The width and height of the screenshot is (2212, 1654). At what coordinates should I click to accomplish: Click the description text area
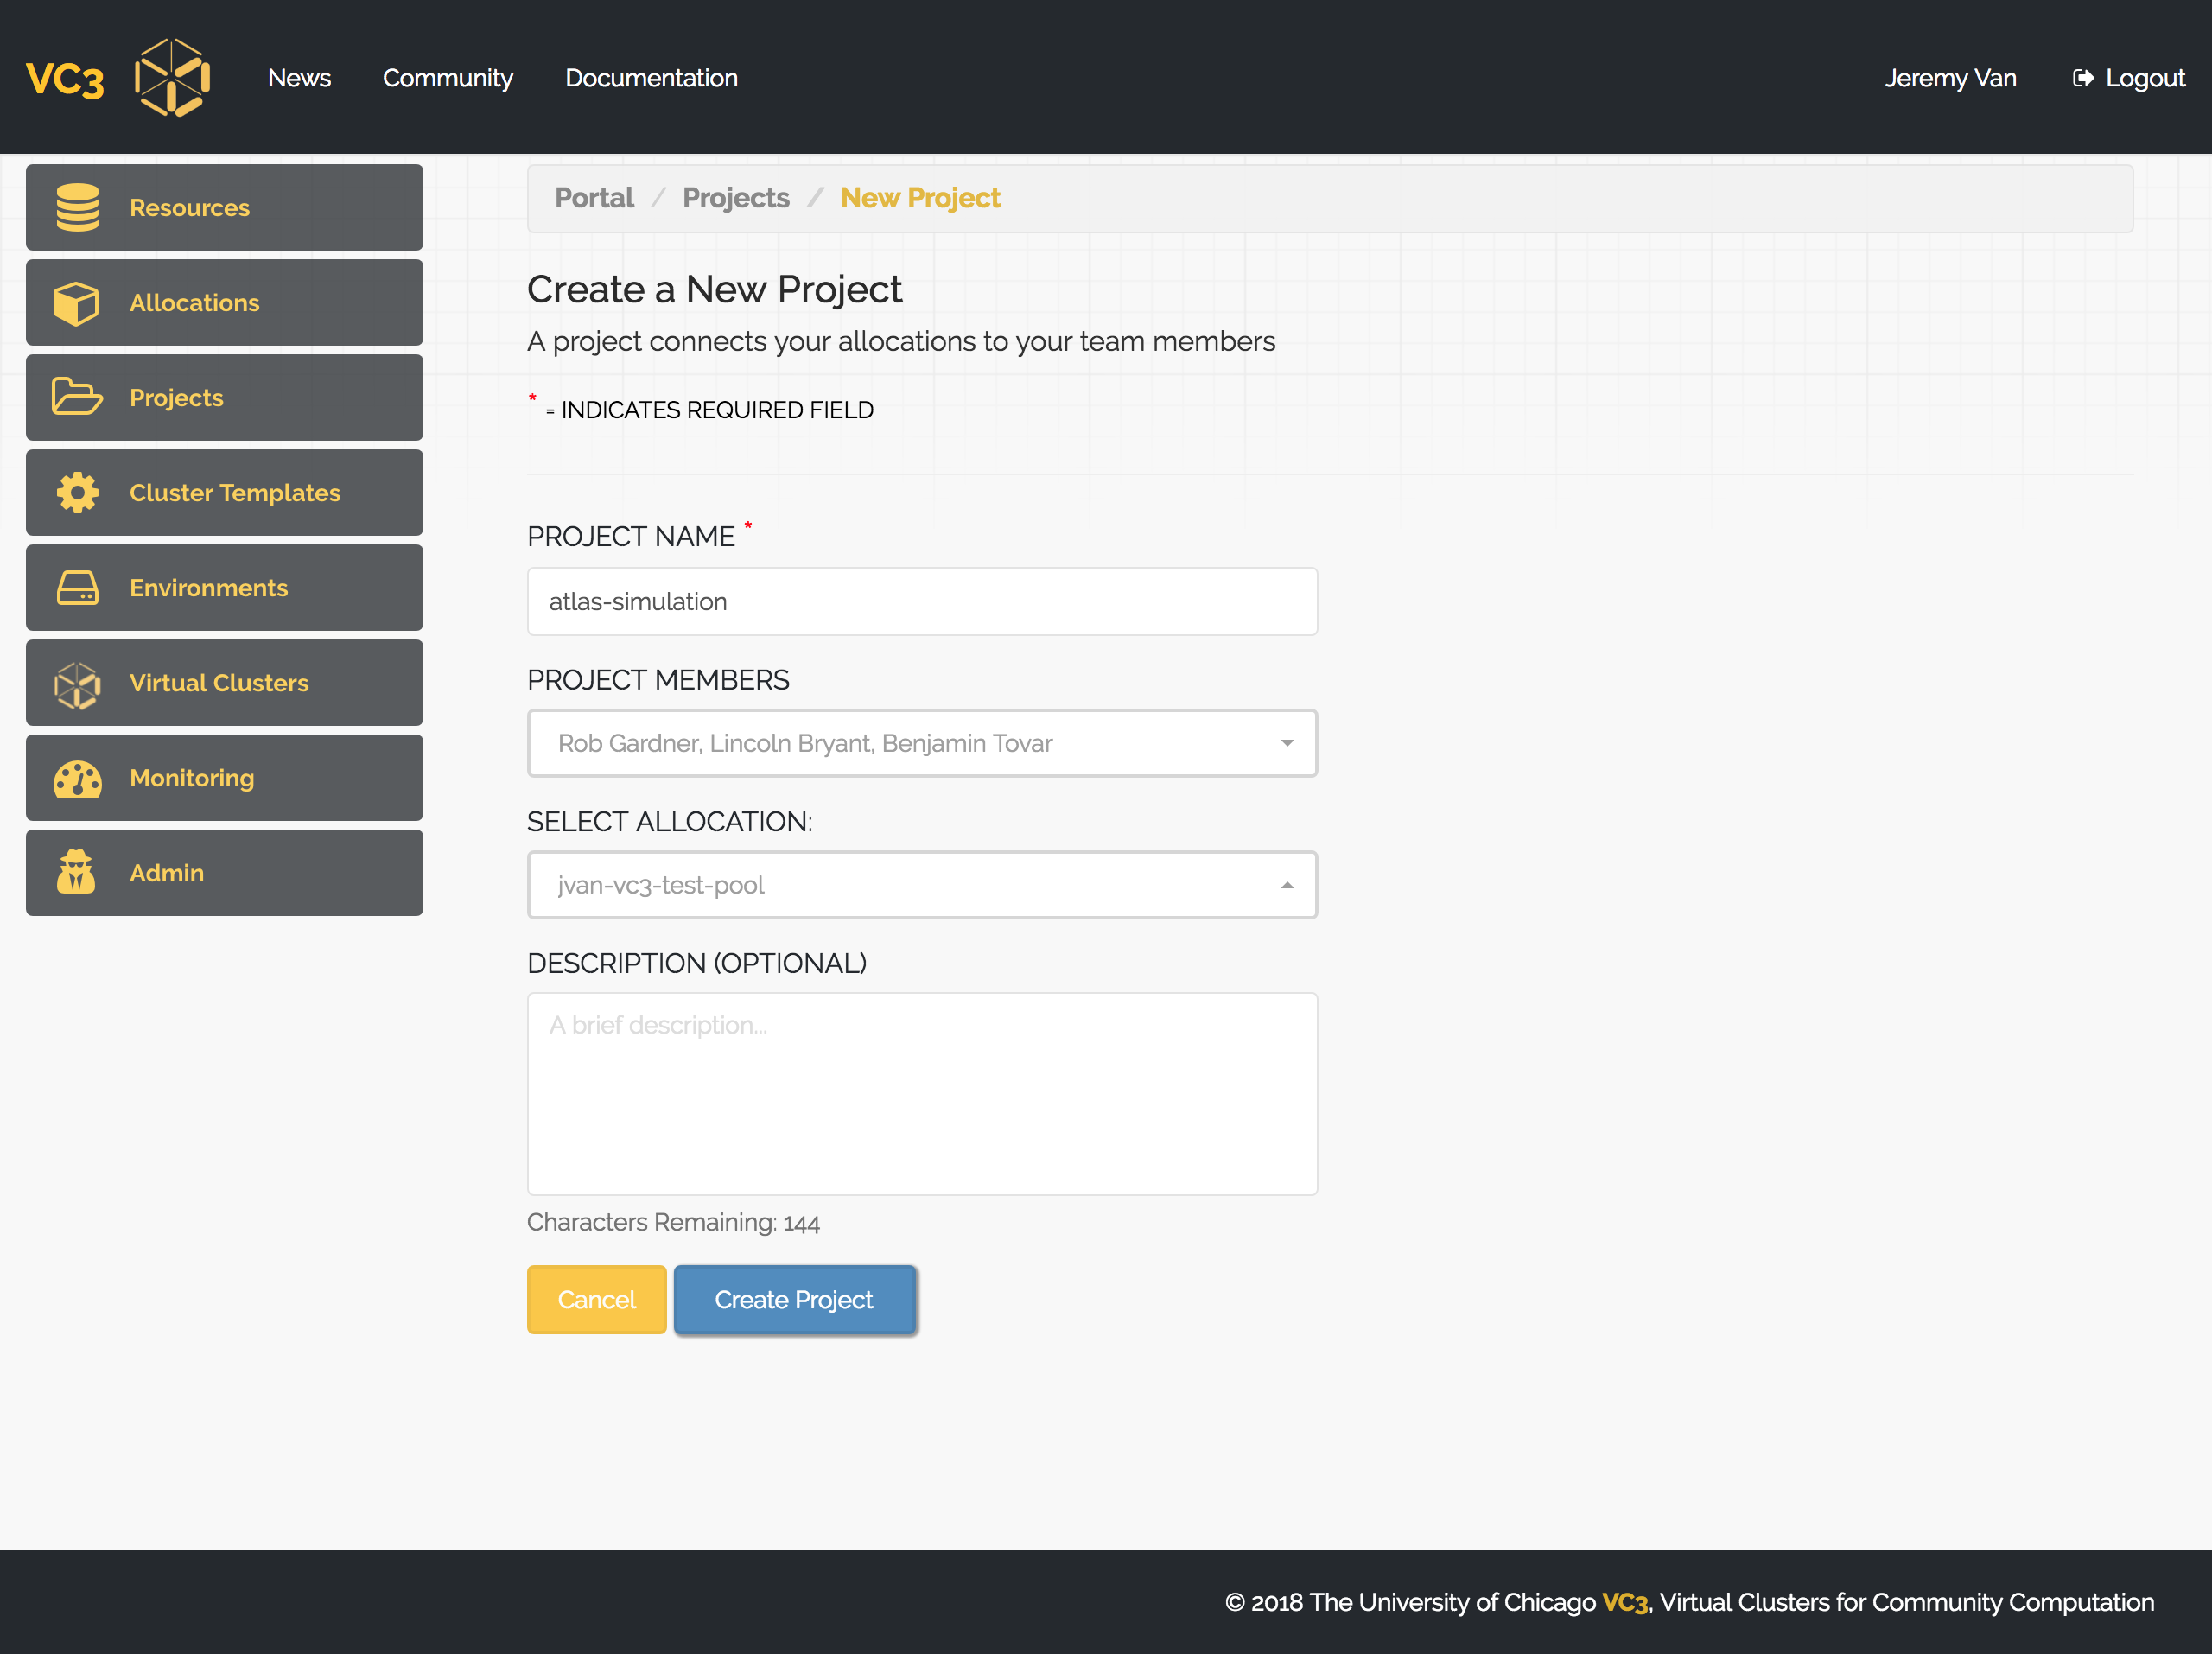(923, 1093)
